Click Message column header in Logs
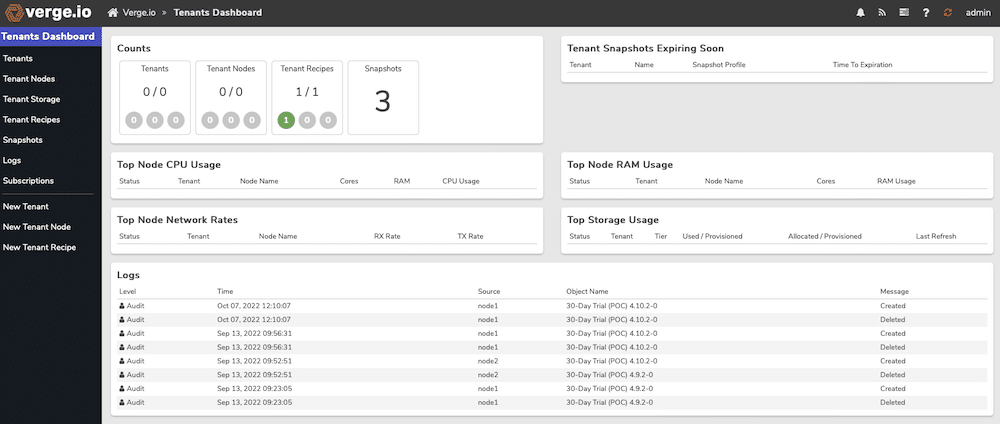The width and height of the screenshot is (1000, 424). tap(894, 291)
